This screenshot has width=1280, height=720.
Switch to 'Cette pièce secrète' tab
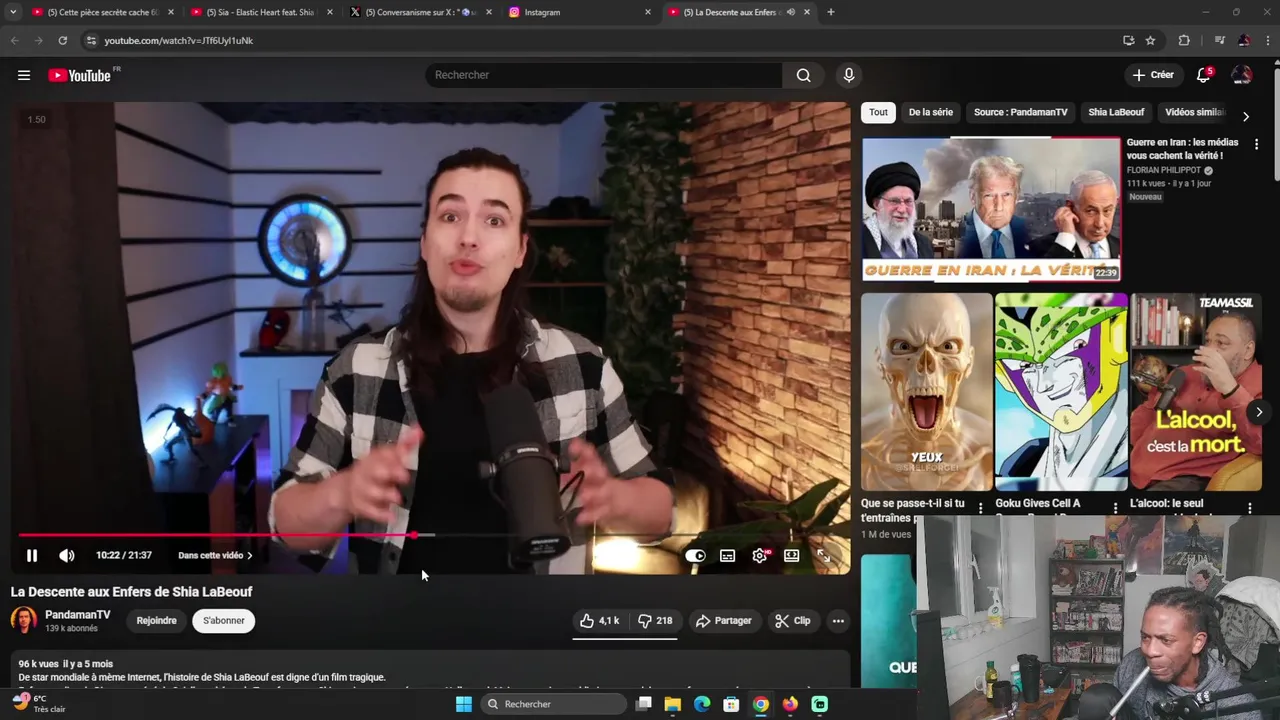102,12
